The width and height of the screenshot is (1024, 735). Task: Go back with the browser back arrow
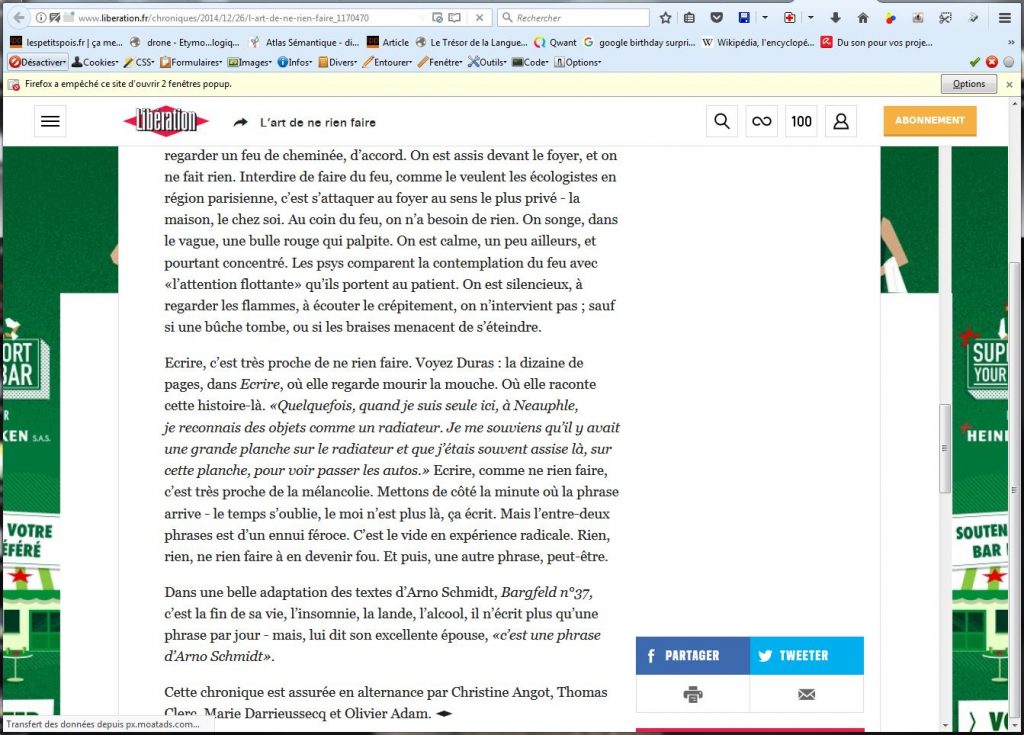(19, 18)
